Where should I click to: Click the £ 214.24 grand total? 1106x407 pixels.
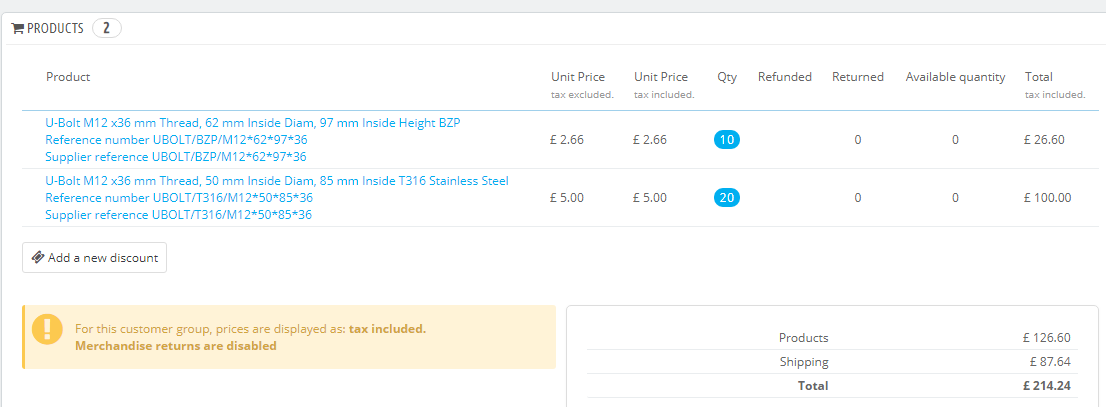[1047, 385]
